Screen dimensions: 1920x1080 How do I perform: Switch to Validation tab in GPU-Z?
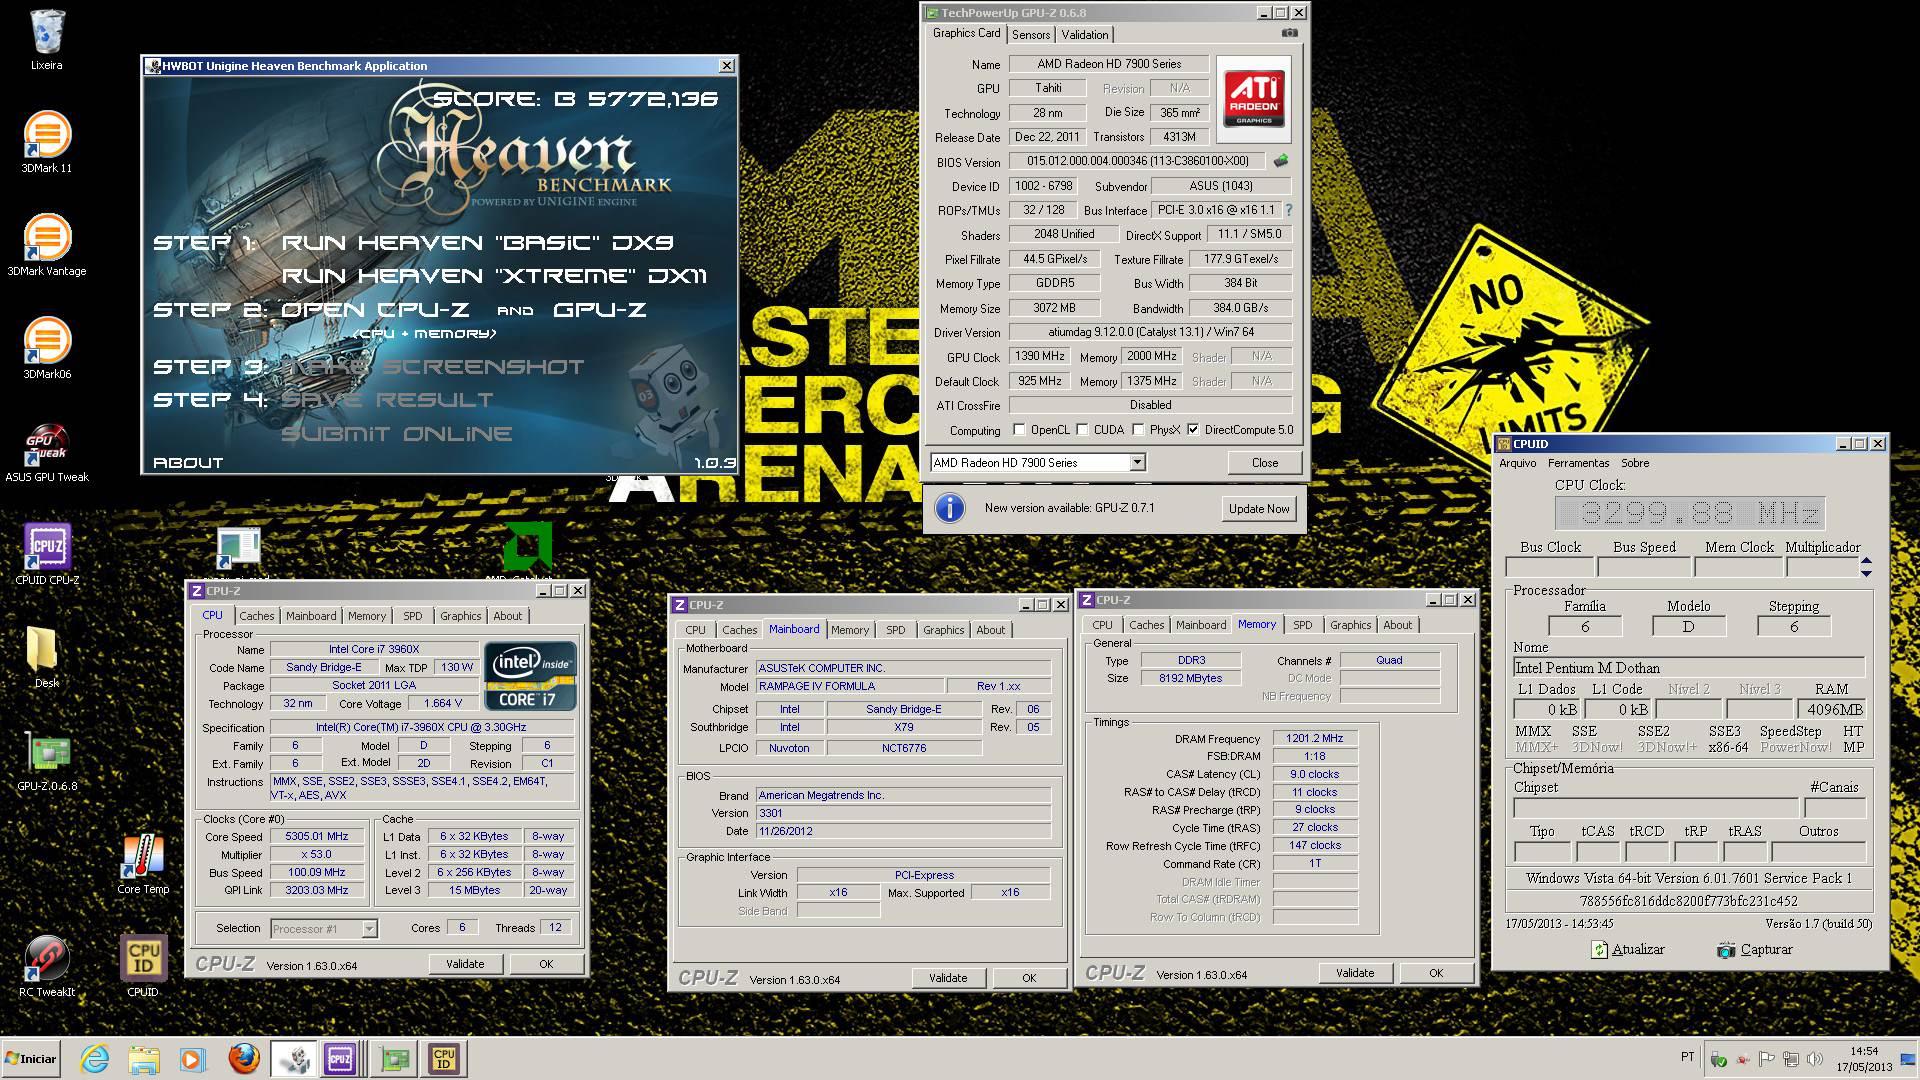(1085, 35)
